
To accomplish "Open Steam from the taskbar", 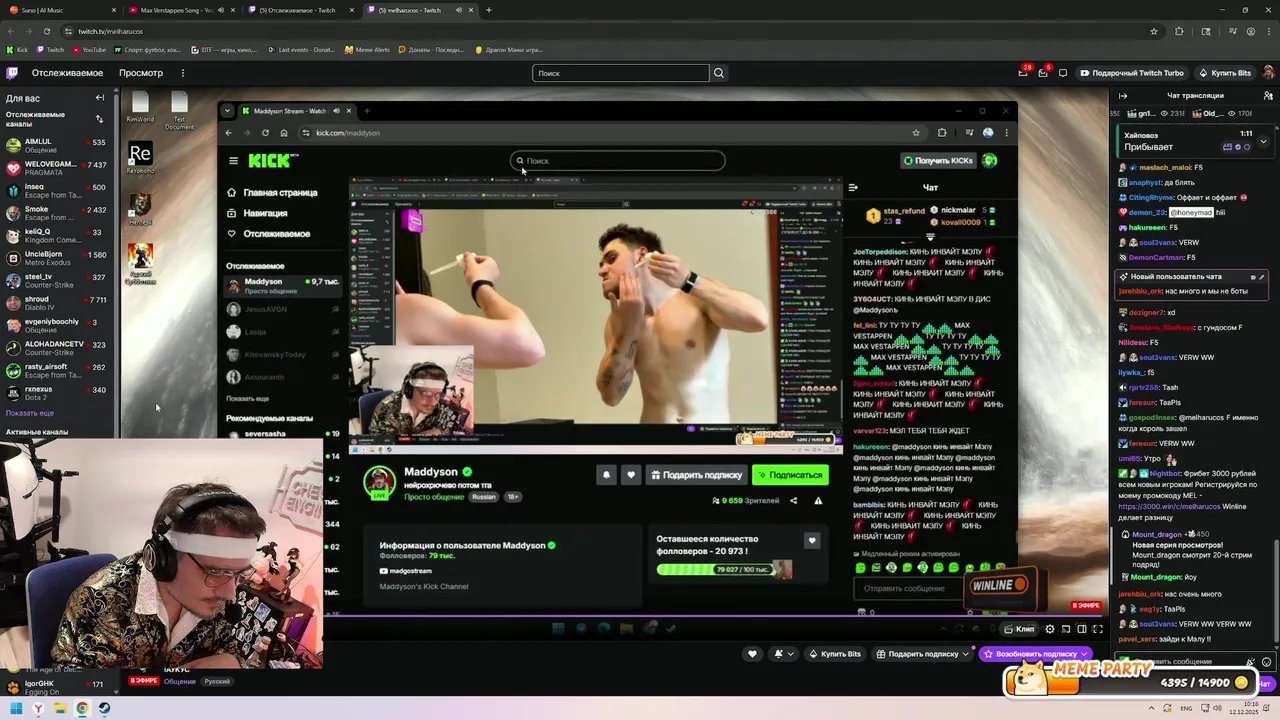I will click(x=104, y=708).
